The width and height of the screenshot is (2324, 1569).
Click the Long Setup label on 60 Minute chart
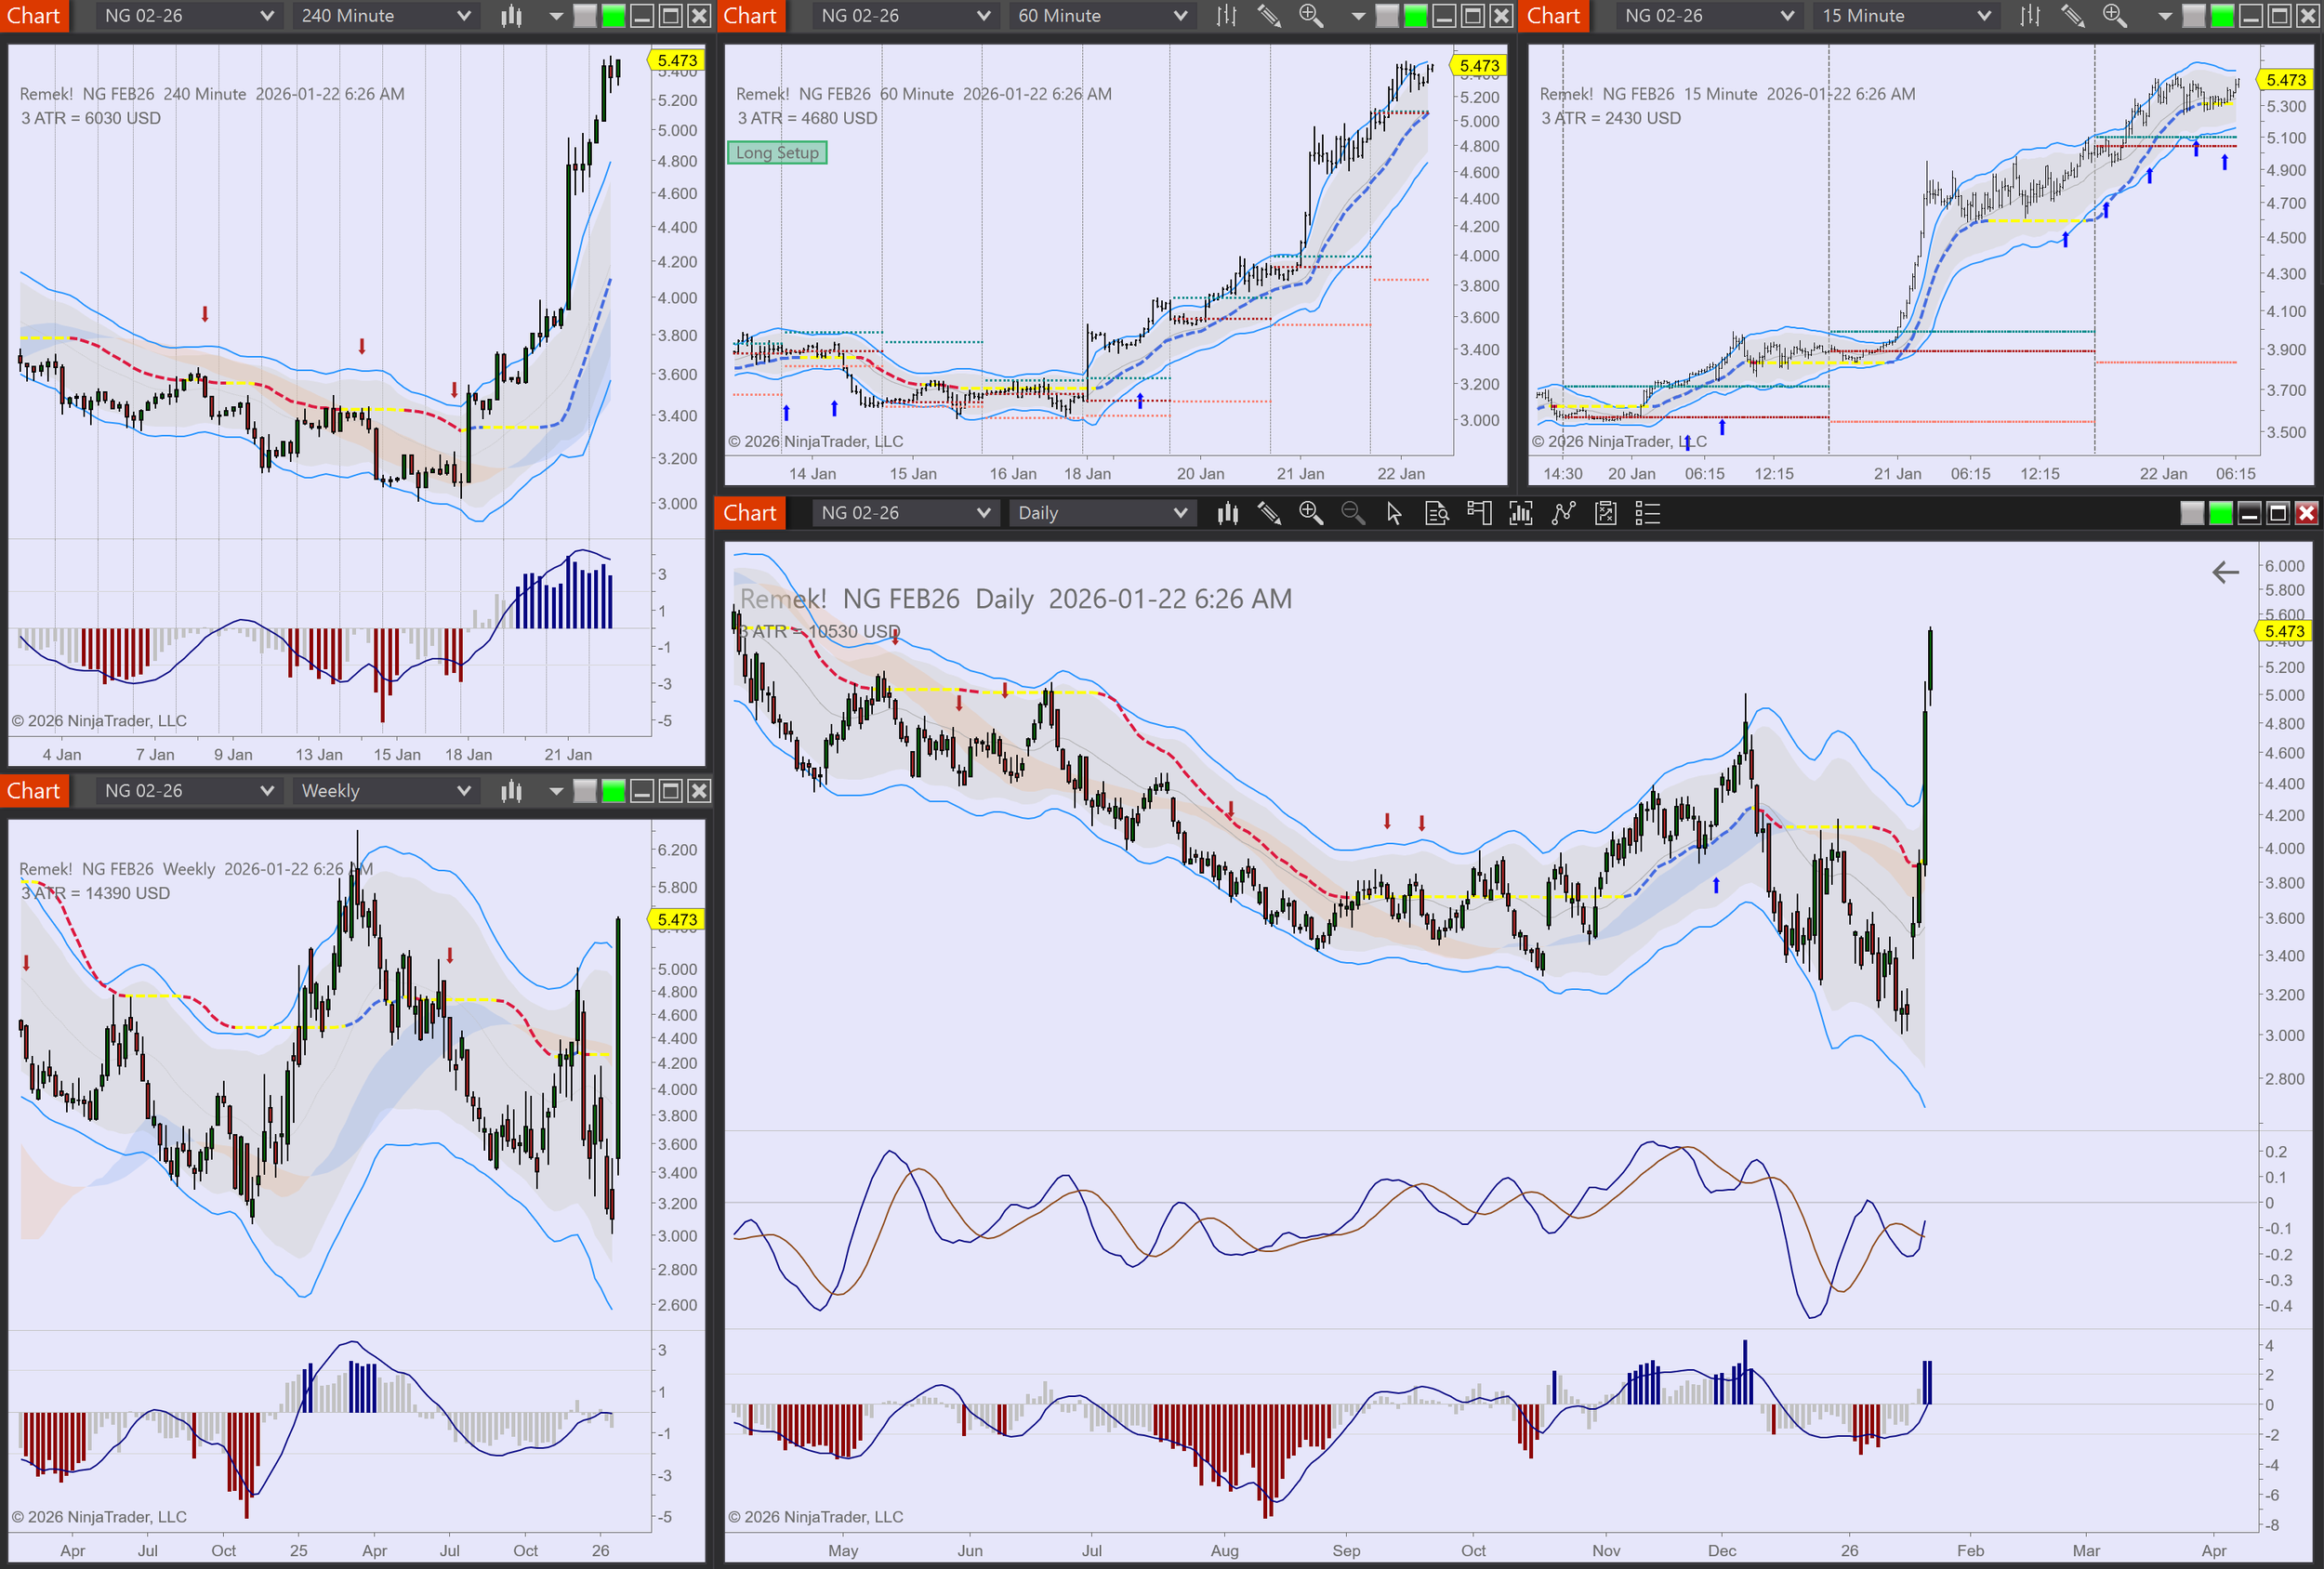click(777, 153)
